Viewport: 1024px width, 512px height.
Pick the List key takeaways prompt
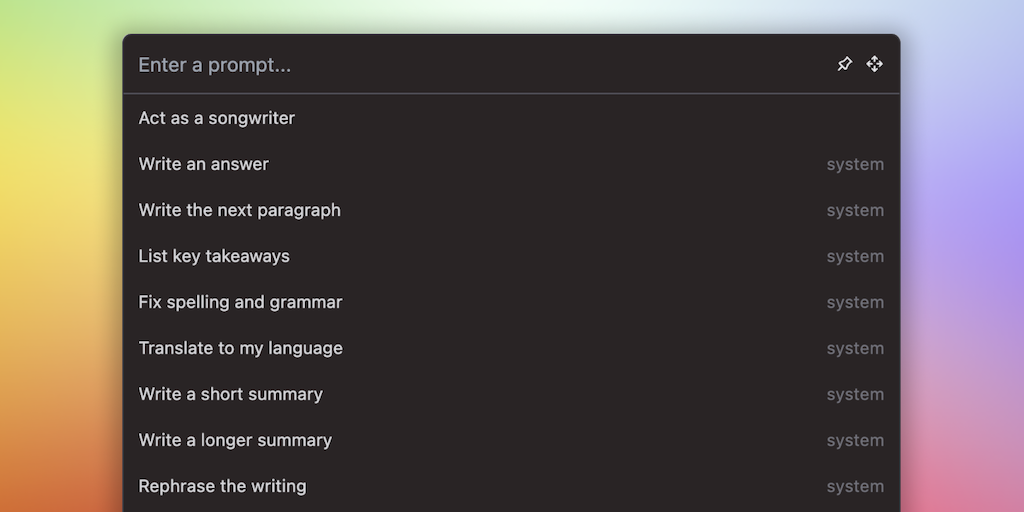pos(214,256)
